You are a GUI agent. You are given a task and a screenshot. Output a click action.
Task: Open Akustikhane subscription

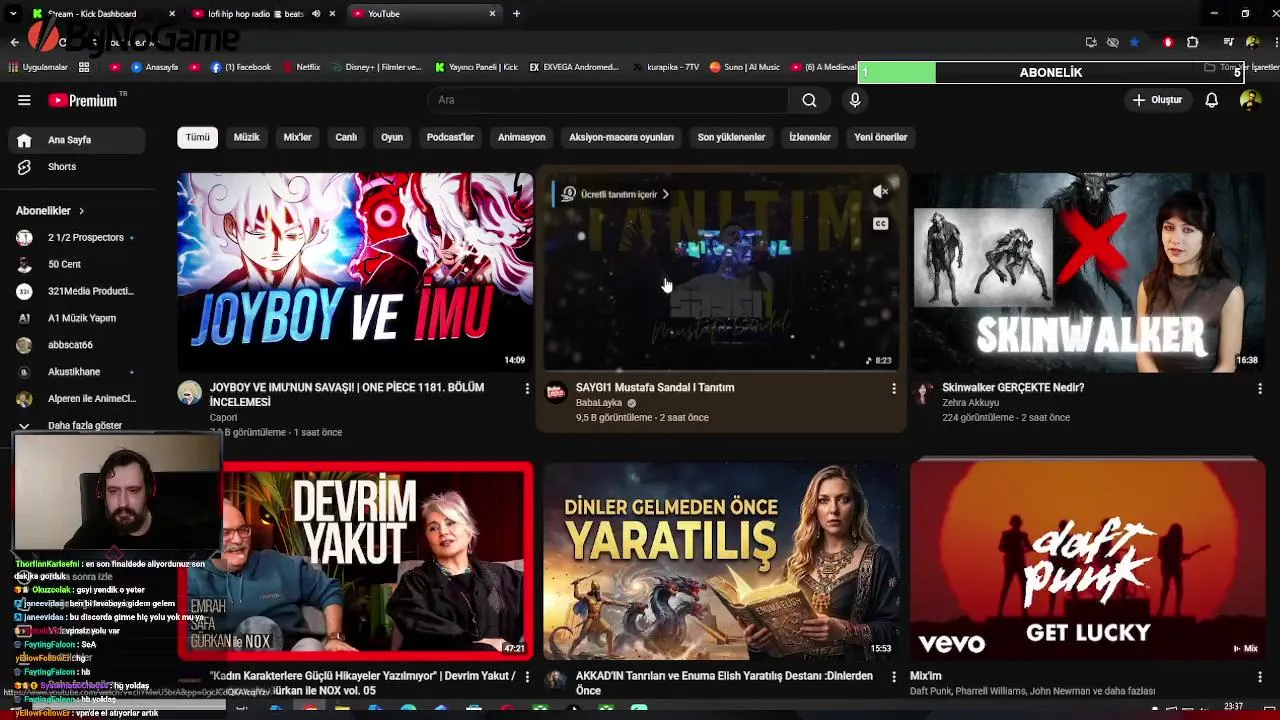point(78,372)
